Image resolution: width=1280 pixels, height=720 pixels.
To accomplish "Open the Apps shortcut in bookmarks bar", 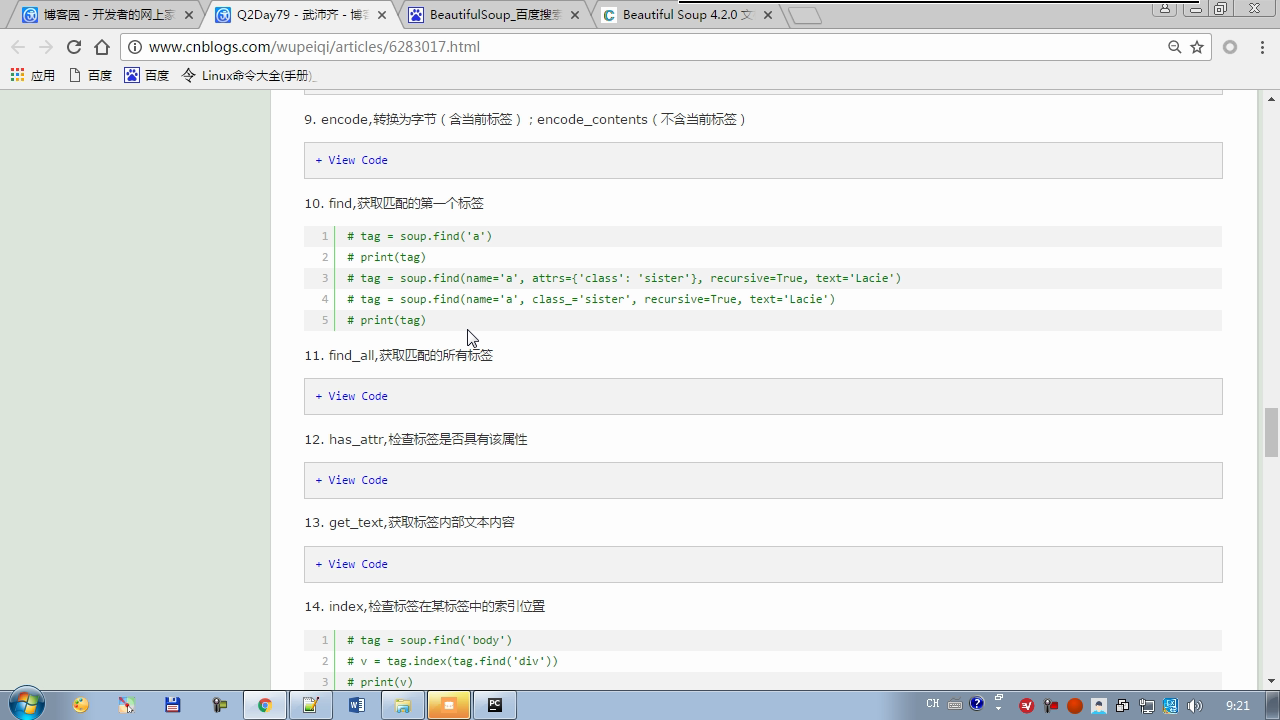I will [x=33, y=75].
